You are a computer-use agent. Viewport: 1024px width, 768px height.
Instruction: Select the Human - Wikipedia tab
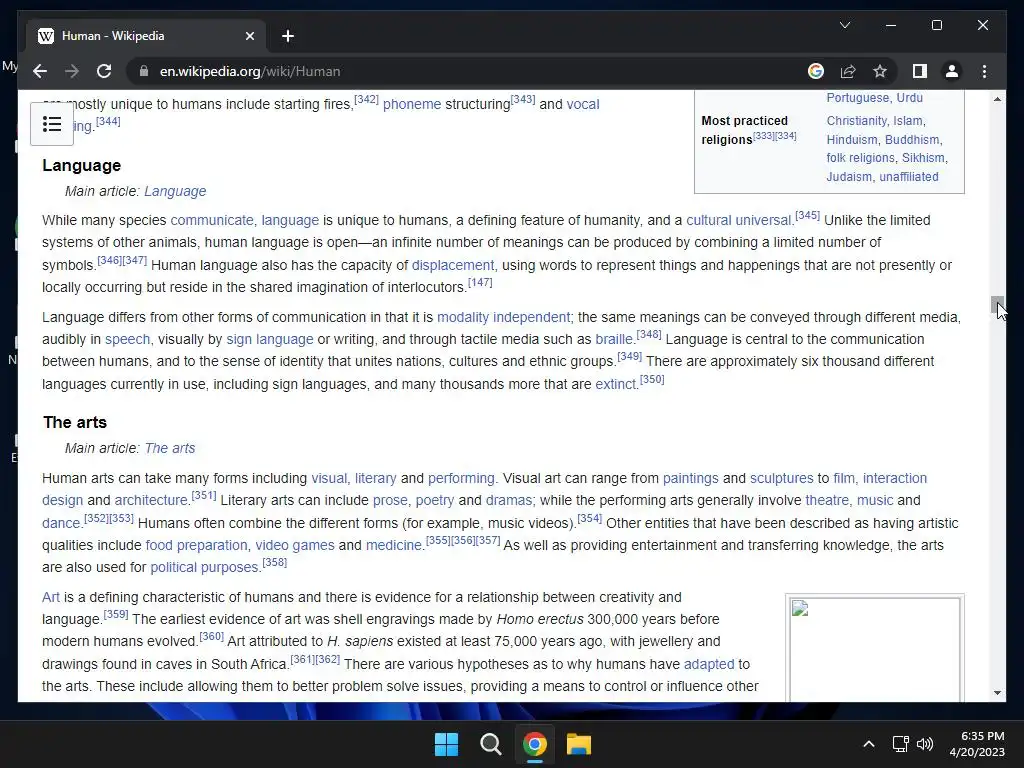(146, 36)
